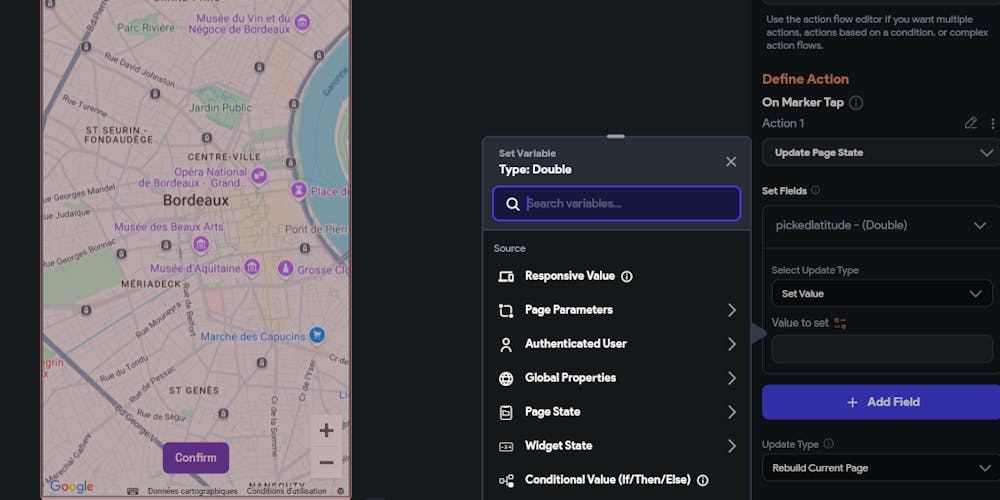Edit Action 1 with pencil icon
The width and height of the screenshot is (1000, 500).
click(x=971, y=123)
